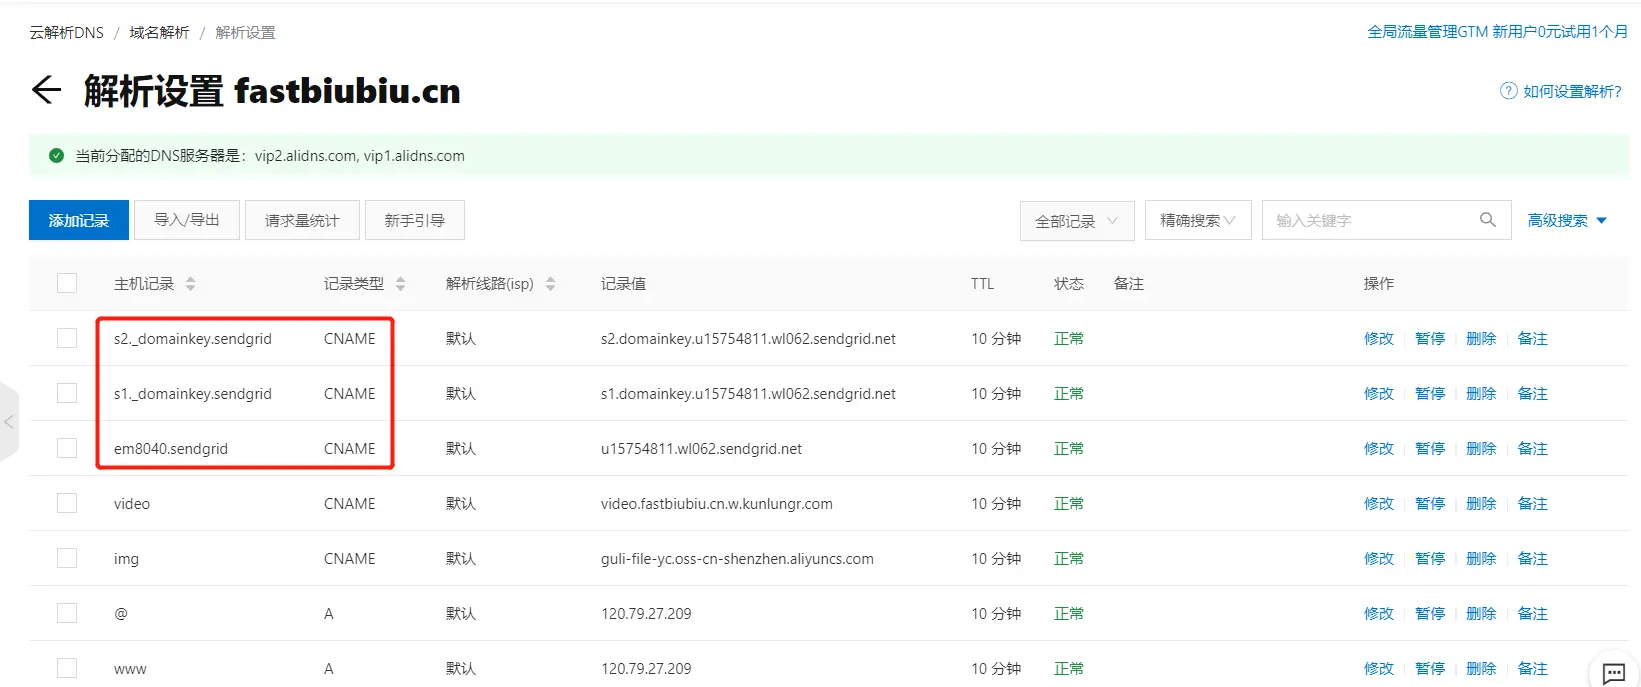Screen dimensions: 1641x687
Task: Select record value u15754811.wl062.sendgrid.net
Action: (701, 449)
